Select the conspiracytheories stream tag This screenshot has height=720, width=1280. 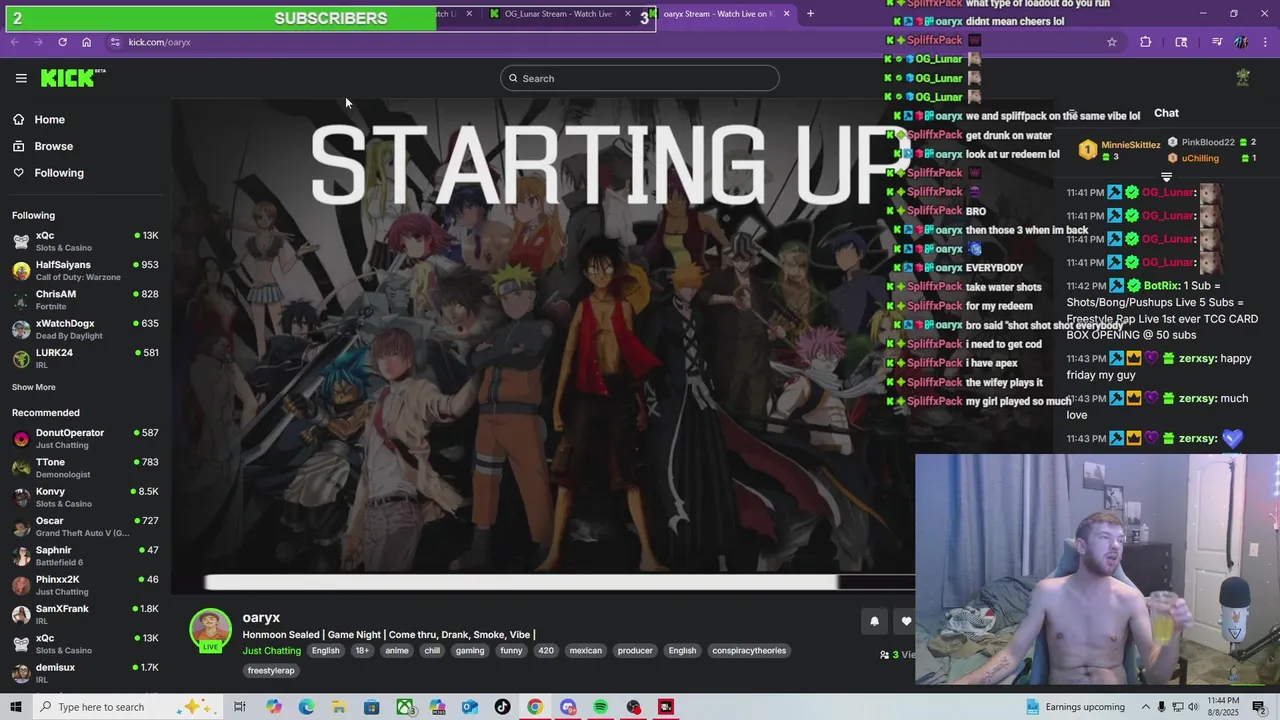[749, 651]
